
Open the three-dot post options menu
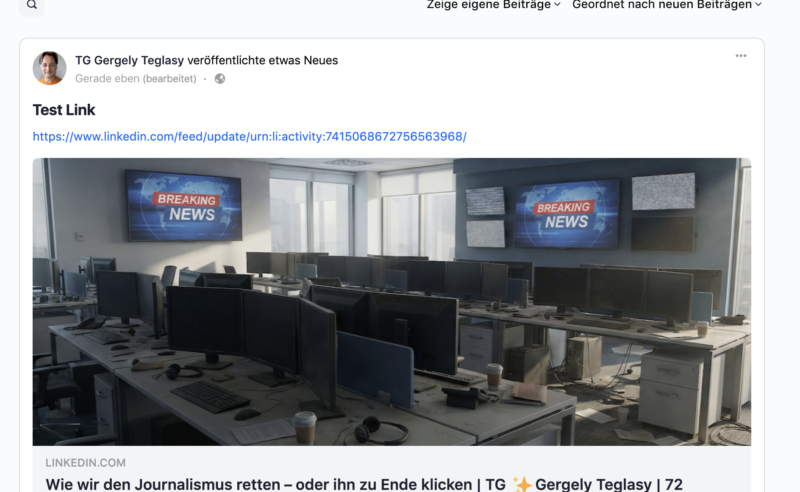click(741, 56)
